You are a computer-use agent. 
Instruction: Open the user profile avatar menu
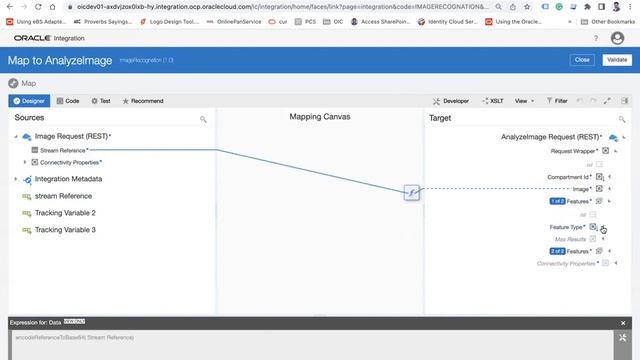(x=617, y=38)
